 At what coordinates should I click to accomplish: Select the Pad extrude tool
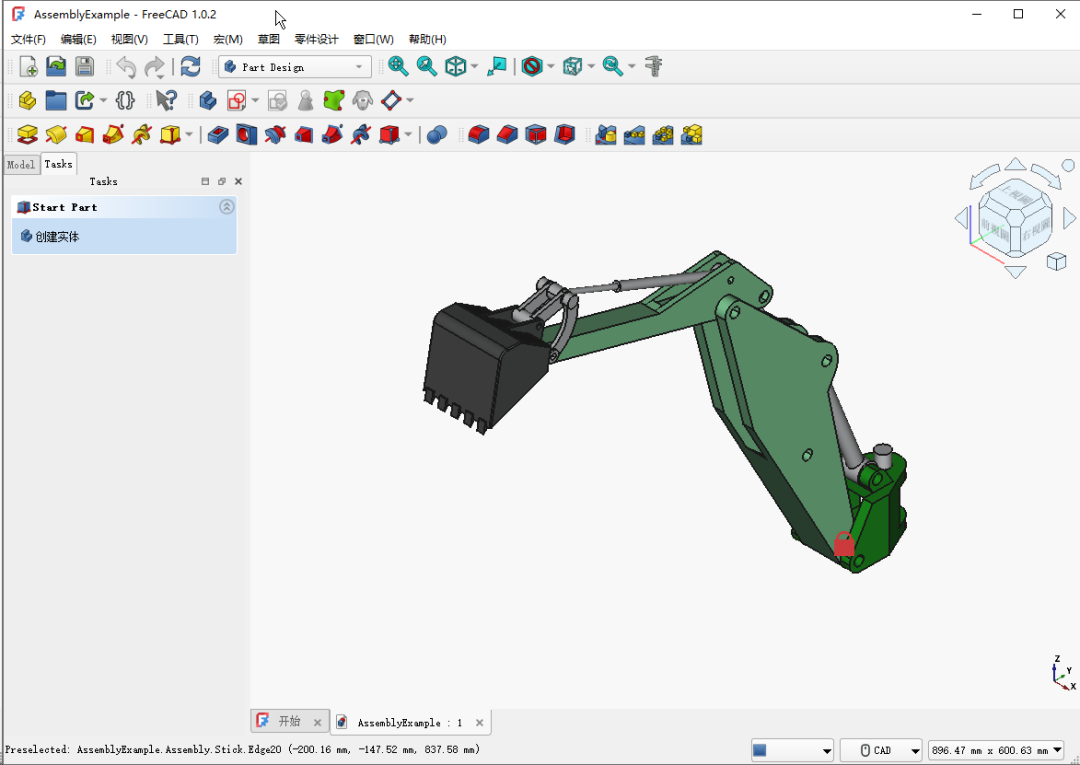(28, 134)
